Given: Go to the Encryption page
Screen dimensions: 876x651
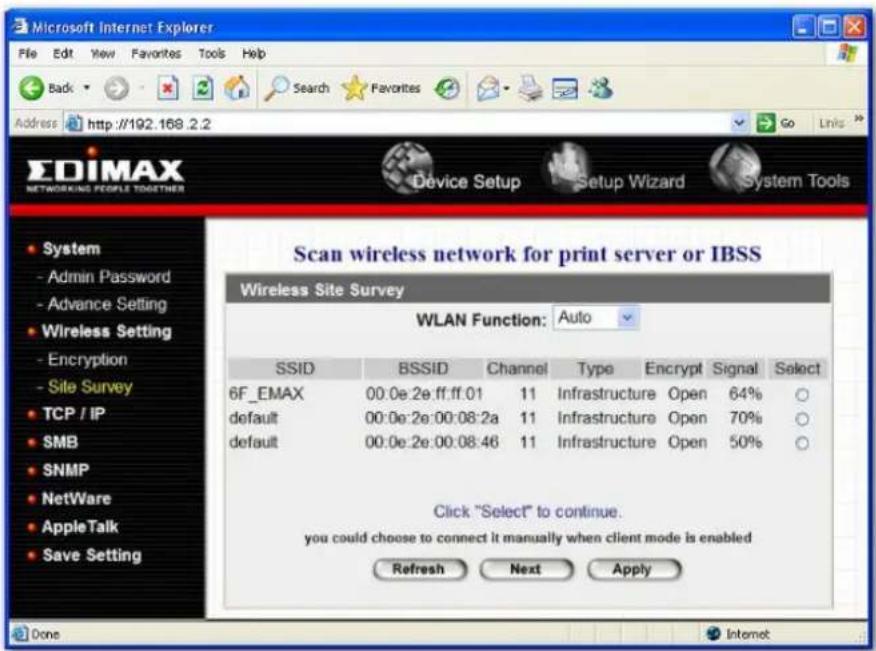Looking at the screenshot, I should pos(88,359).
